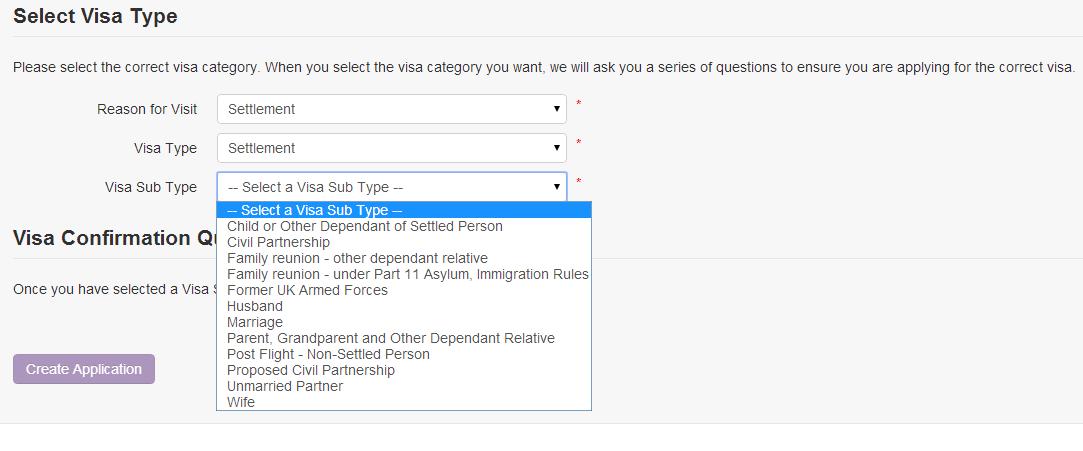Select Child or Other Dependant of Settled Person

click(364, 226)
